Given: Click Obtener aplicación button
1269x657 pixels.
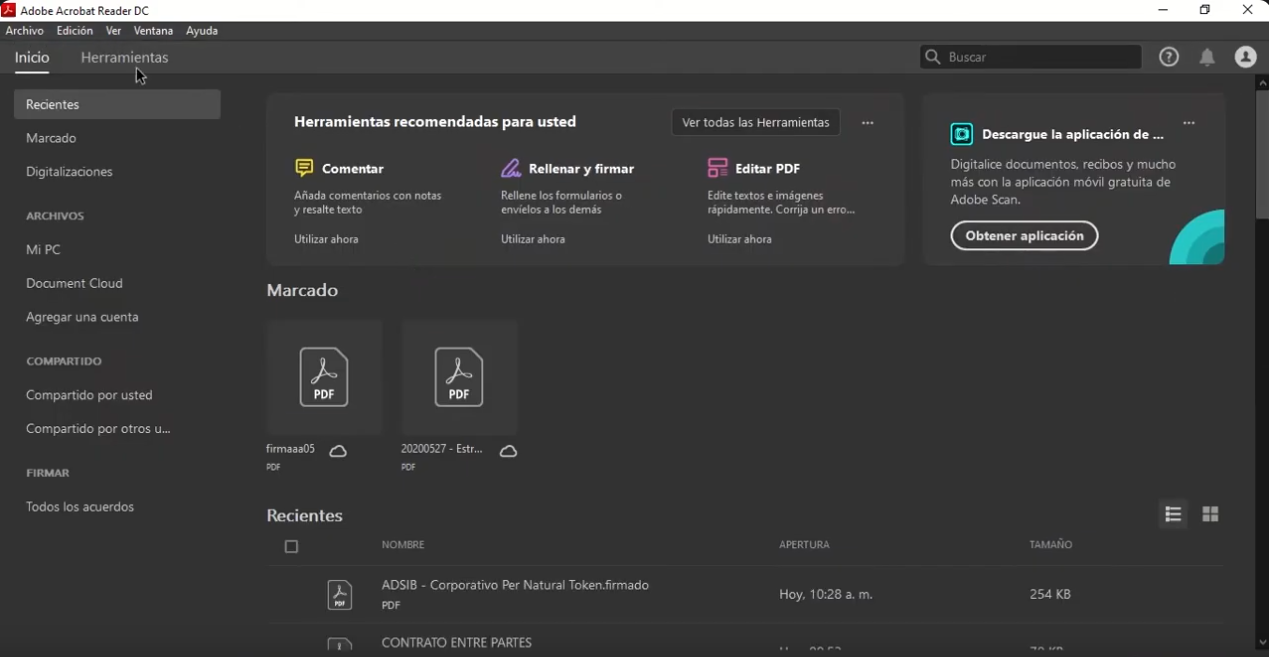Looking at the screenshot, I should 1024,236.
